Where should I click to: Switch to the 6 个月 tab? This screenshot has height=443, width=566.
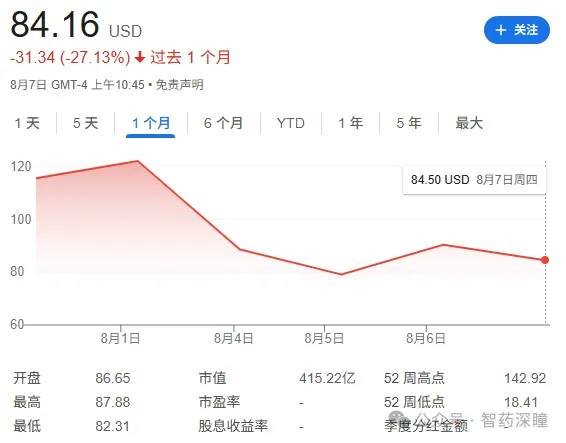coord(223,123)
